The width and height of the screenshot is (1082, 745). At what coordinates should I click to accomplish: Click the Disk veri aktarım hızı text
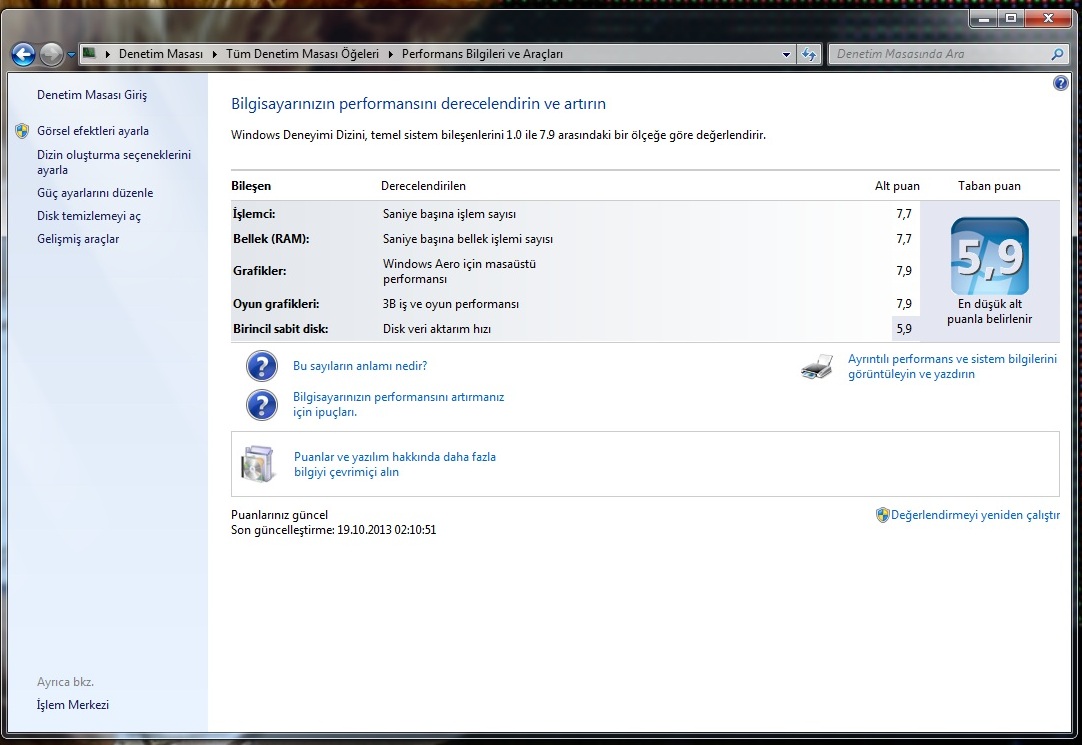point(437,328)
